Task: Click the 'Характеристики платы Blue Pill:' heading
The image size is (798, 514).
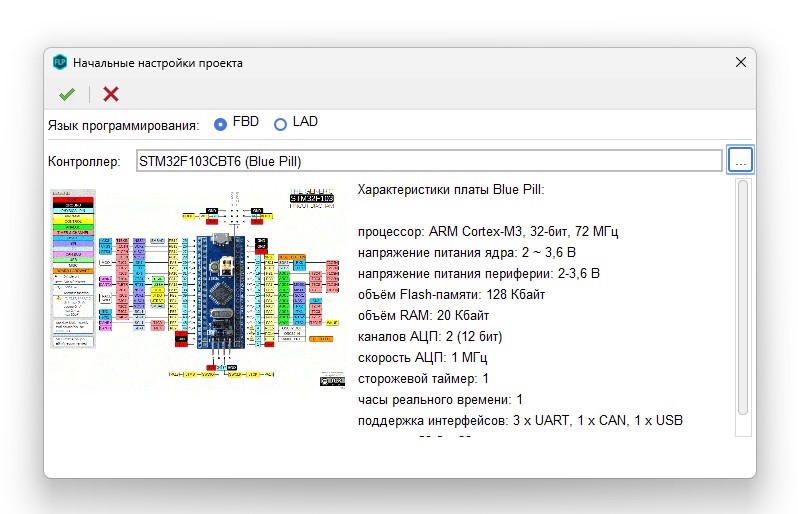Action: [x=451, y=190]
